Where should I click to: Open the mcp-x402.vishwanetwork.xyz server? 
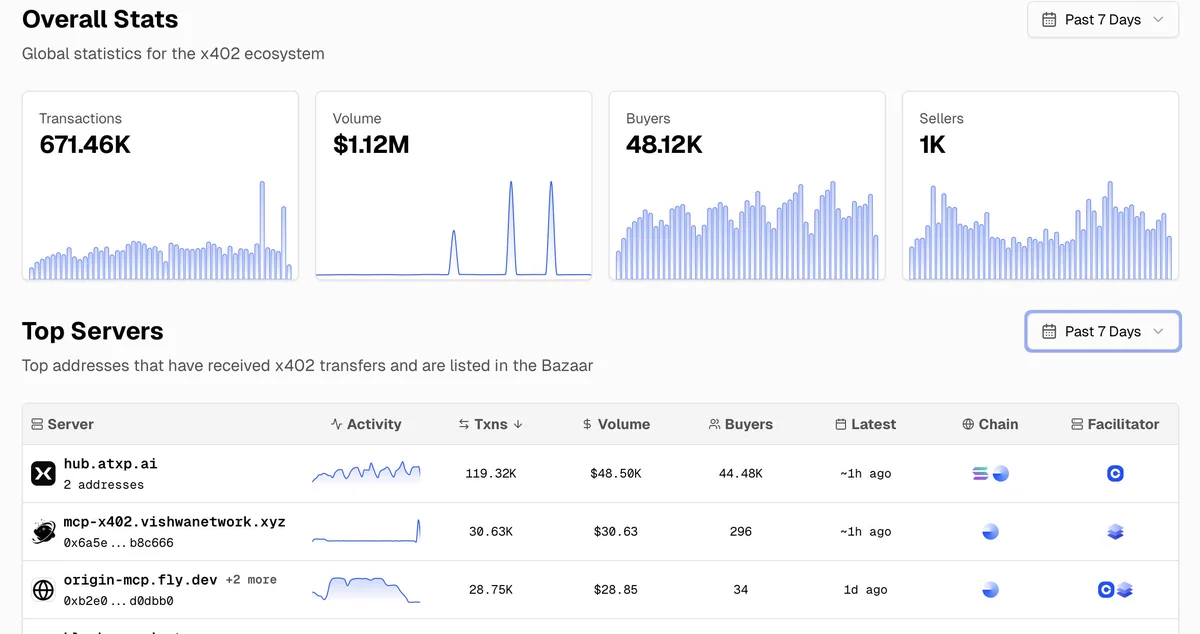tap(174, 522)
